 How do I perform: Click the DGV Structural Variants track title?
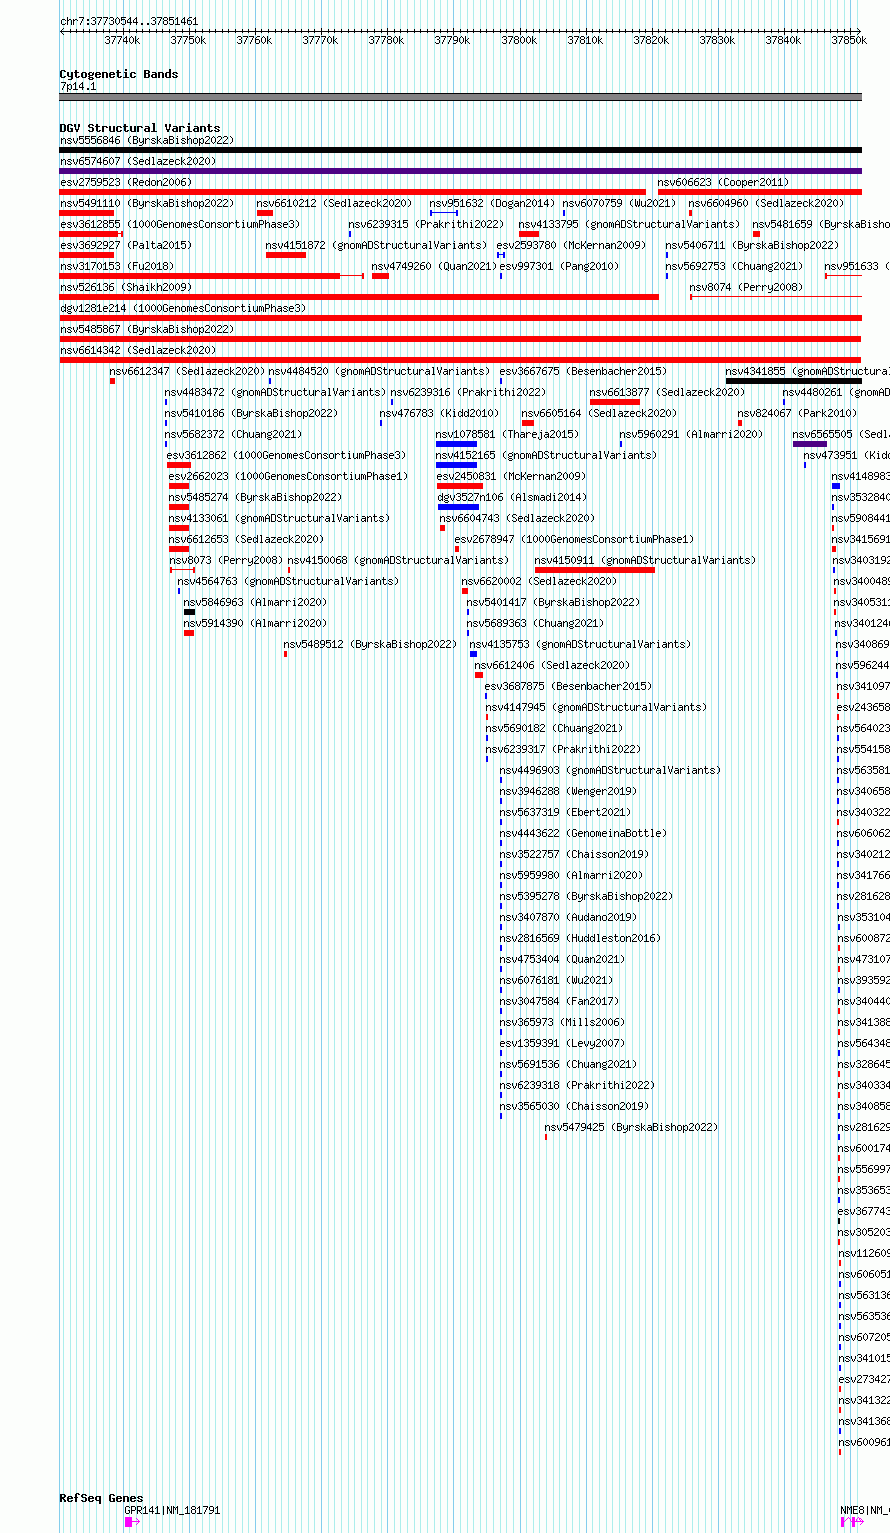click(139, 128)
